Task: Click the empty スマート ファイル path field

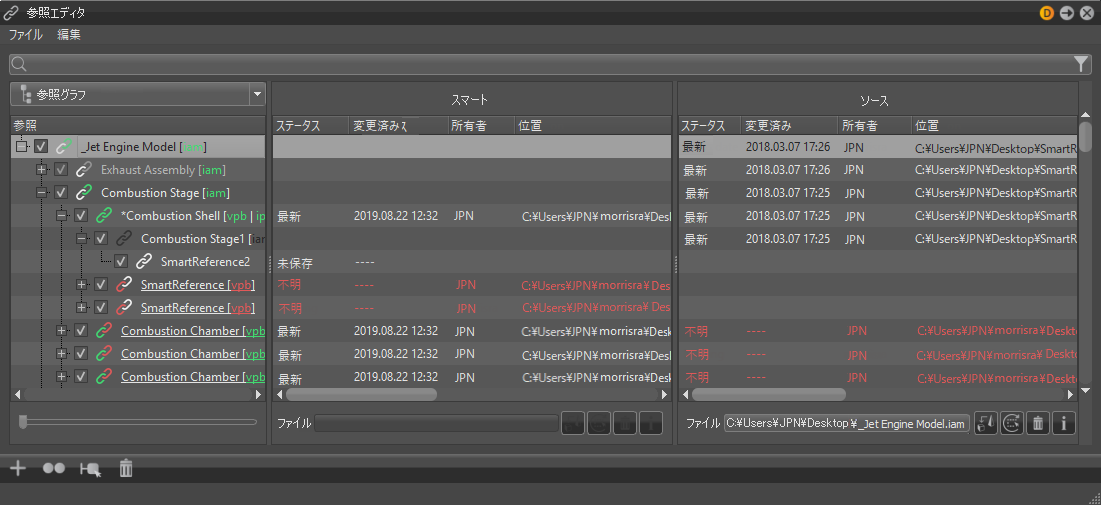Action: pyautogui.click(x=436, y=424)
